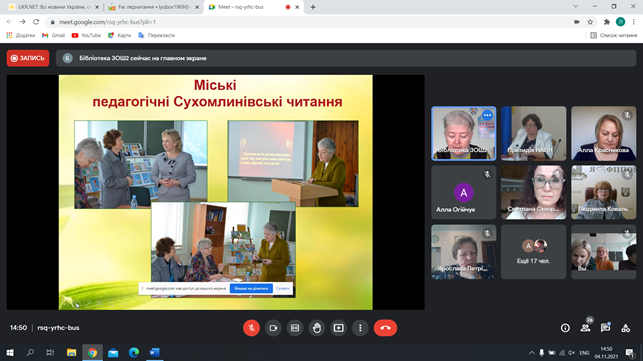This screenshot has width=643, height=361.
Task: Open meeting details info icon
Action: pos(565,328)
